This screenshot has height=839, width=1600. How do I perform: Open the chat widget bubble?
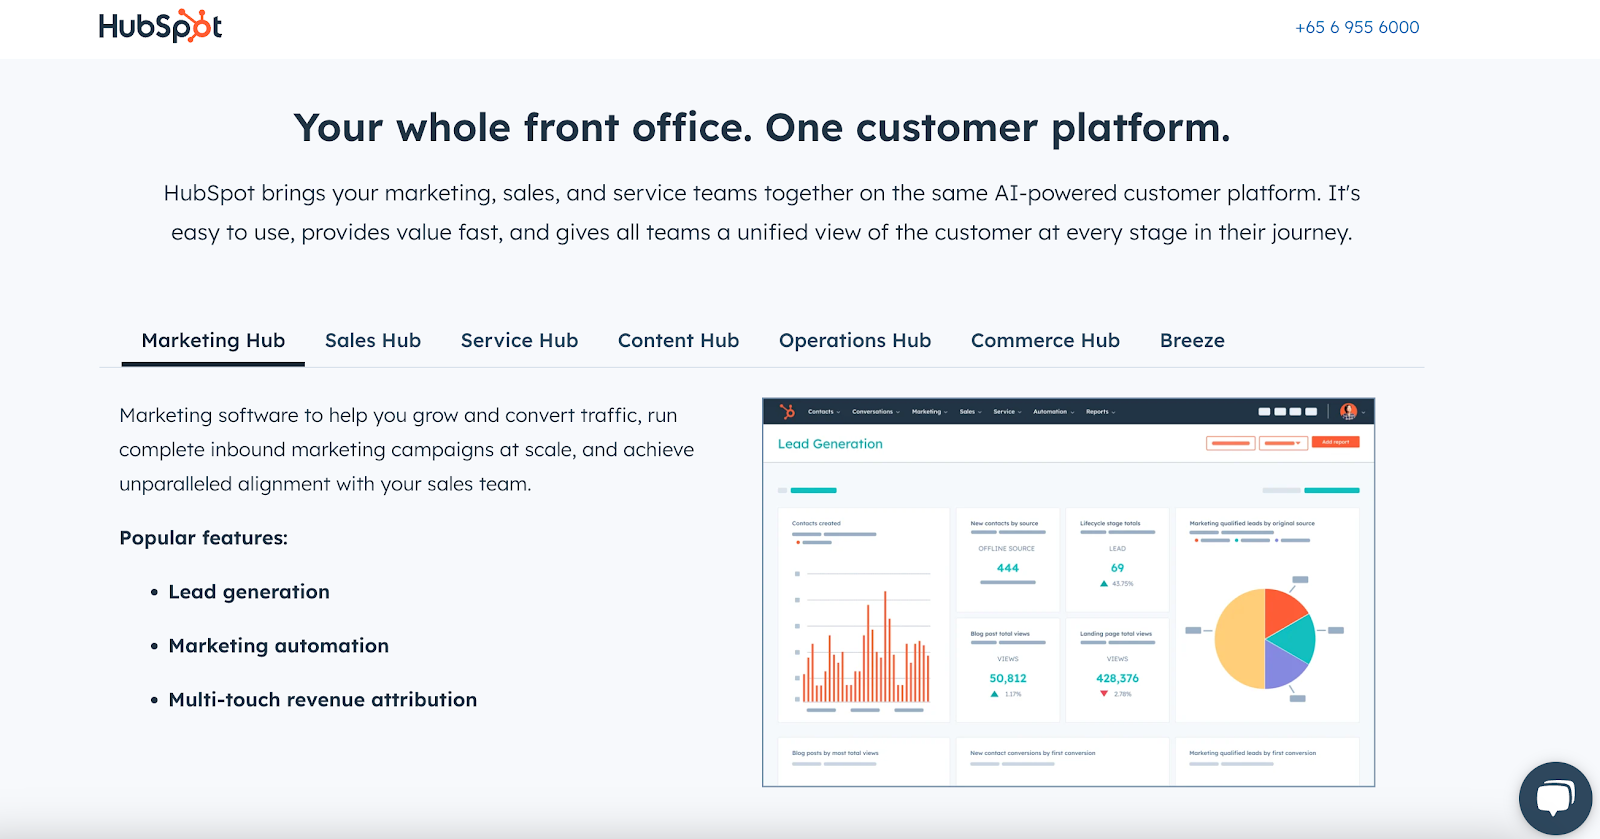[x=1555, y=798]
